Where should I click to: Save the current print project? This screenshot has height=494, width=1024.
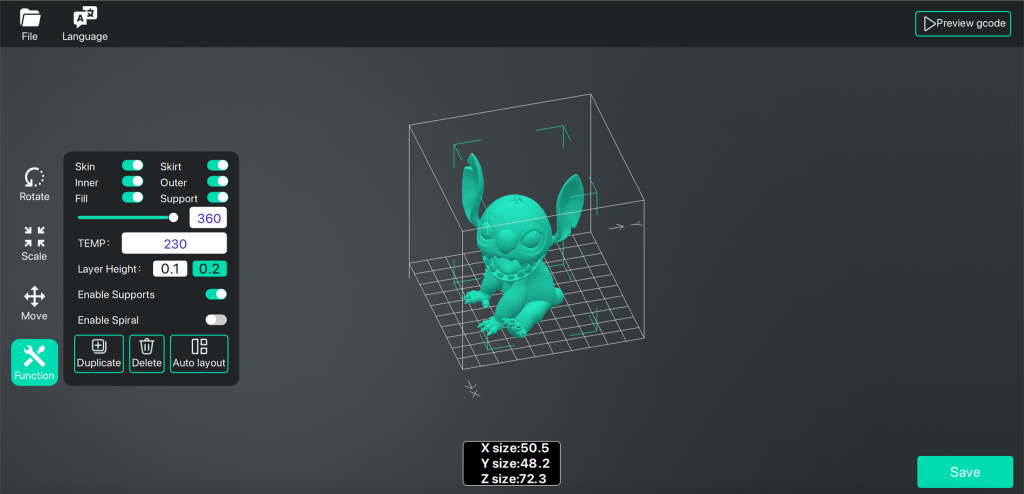965,472
